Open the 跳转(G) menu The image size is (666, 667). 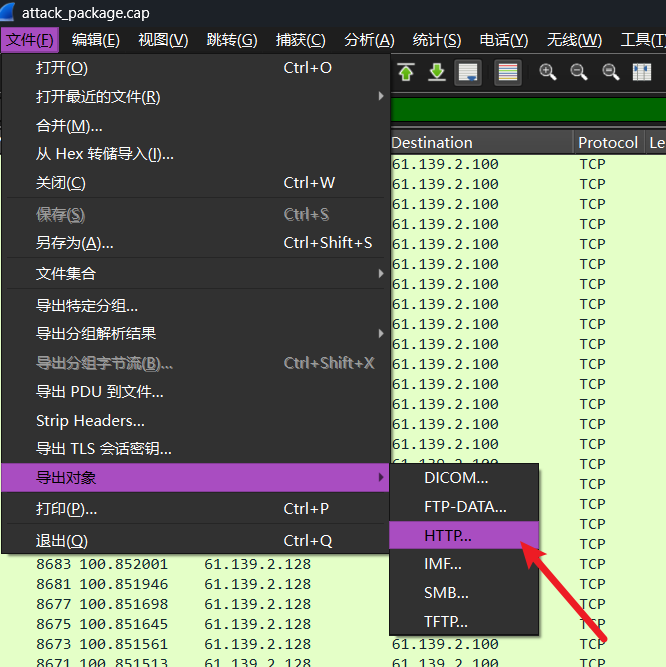232,40
